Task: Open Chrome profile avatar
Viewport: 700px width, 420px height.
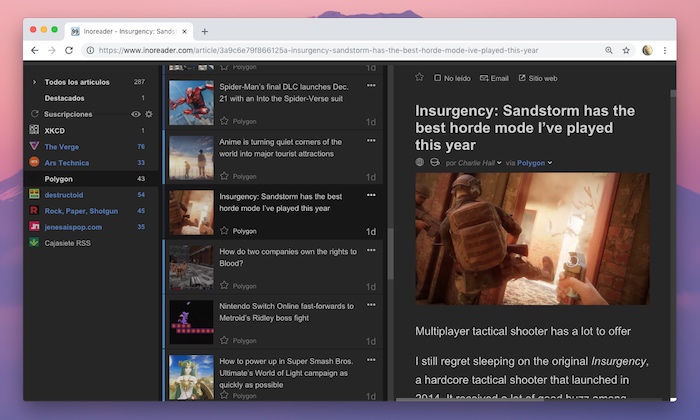Action: [x=647, y=50]
